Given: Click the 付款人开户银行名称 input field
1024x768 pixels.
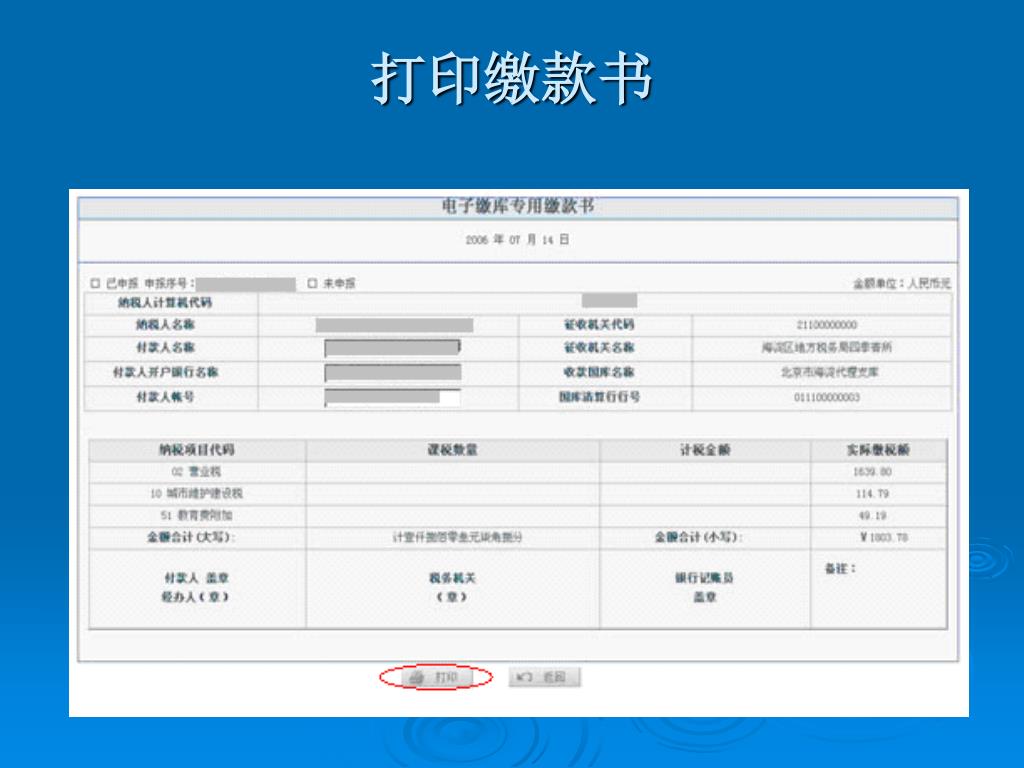Looking at the screenshot, I should tap(392, 372).
